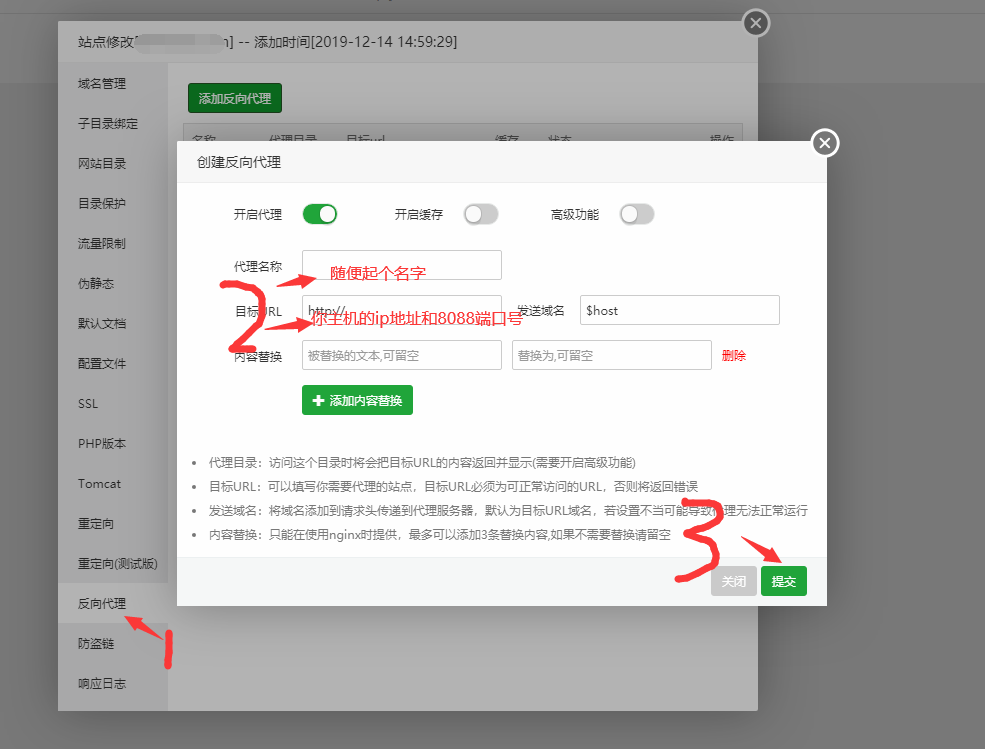Close the 创建反向代理 dialog via X icon
985x749 pixels.
(x=824, y=144)
